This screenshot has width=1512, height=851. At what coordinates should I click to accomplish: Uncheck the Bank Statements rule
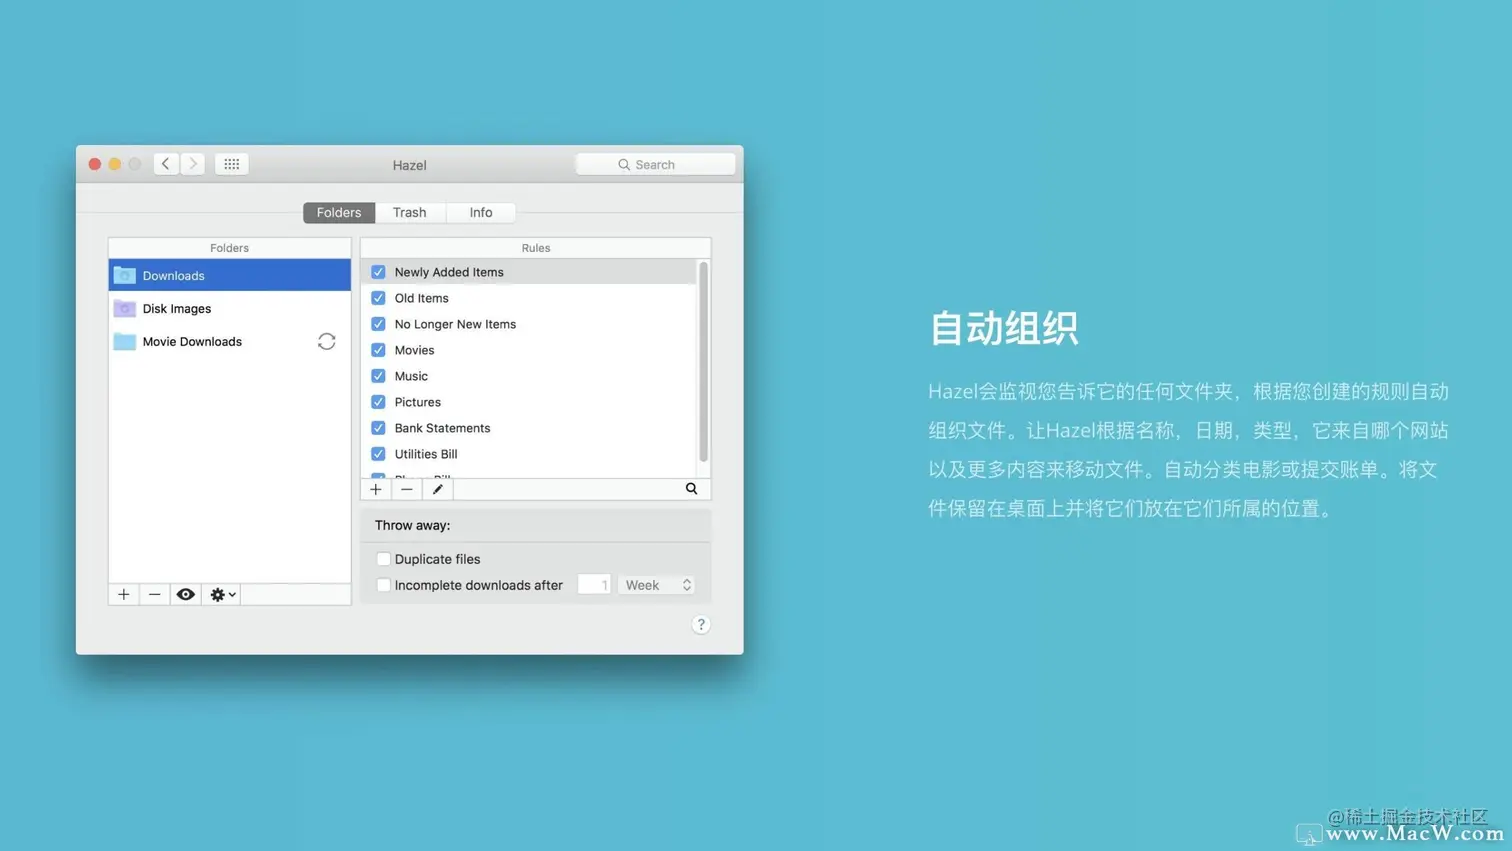378,428
